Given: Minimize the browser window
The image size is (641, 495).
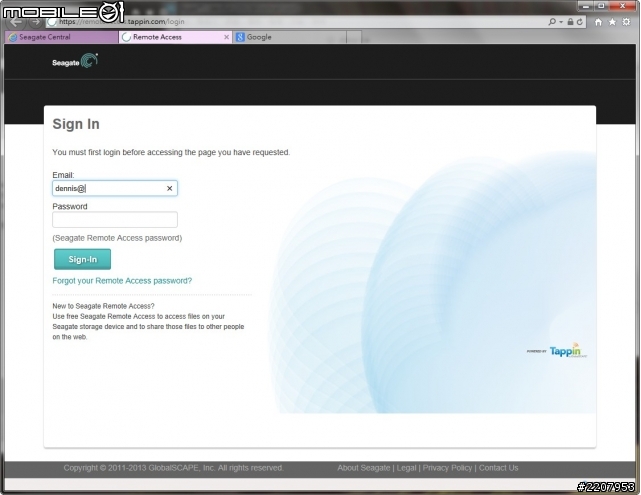Looking at the screenshot, I should point(585,6).
